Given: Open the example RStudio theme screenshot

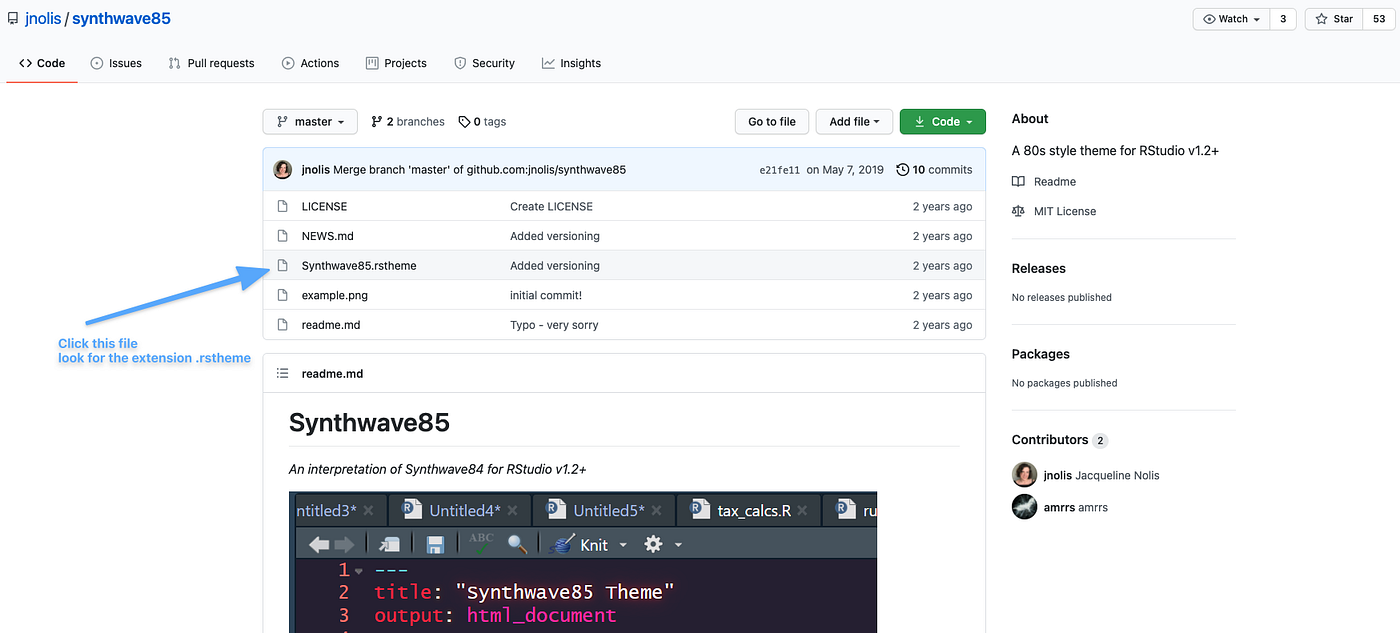Looking at the screenshot, I should [x=583, y=562].
